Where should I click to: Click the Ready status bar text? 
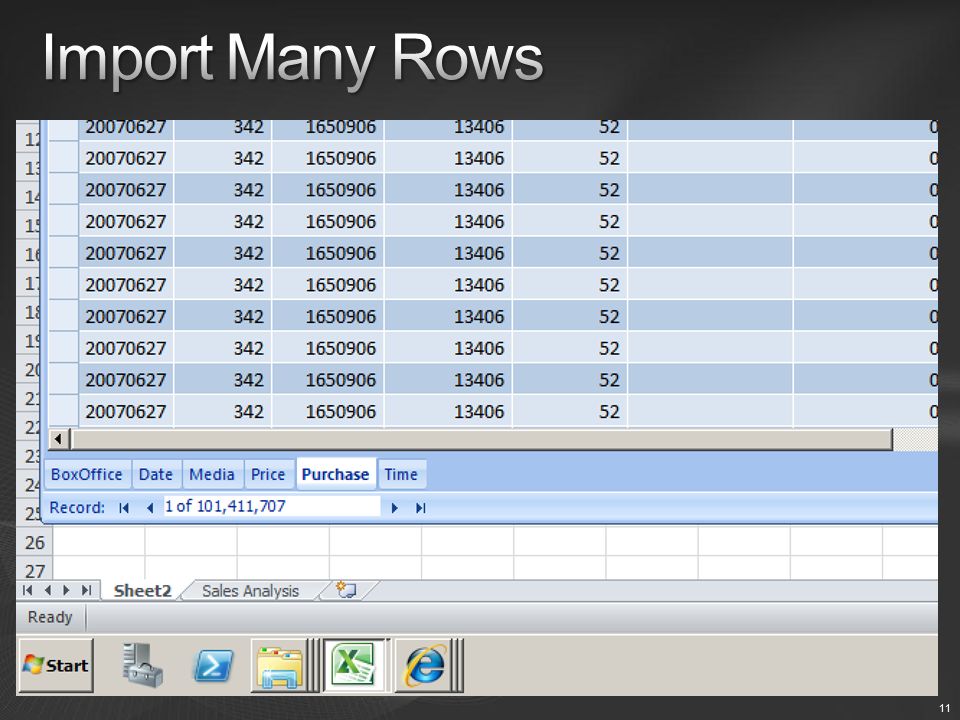pyautogui.click(x=50, y=617)
